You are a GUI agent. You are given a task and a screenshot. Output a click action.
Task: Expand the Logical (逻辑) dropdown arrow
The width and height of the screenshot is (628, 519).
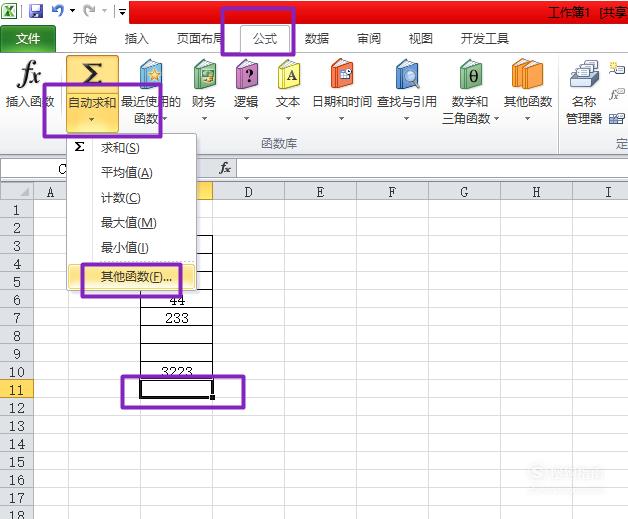pyautogui.click(x=246, y=119)
